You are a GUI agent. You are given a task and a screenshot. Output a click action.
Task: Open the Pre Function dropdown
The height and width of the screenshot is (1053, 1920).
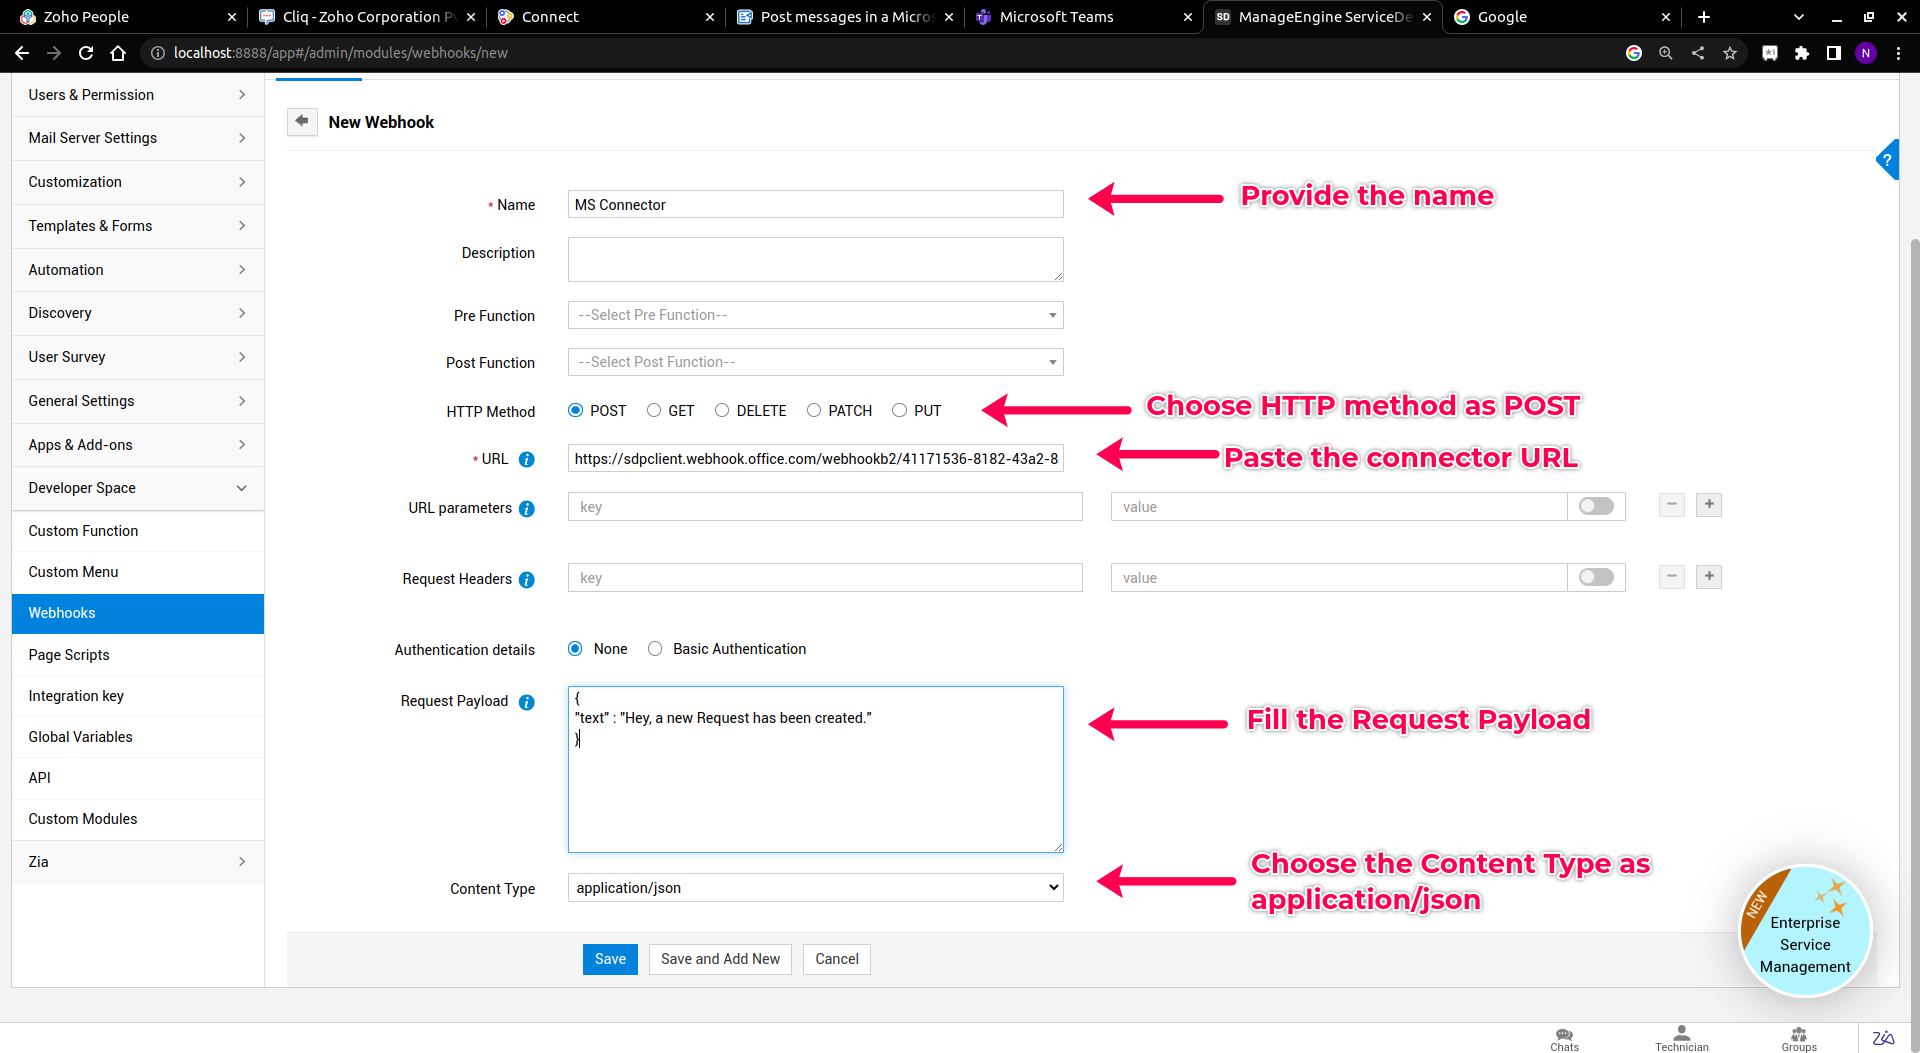815,315
